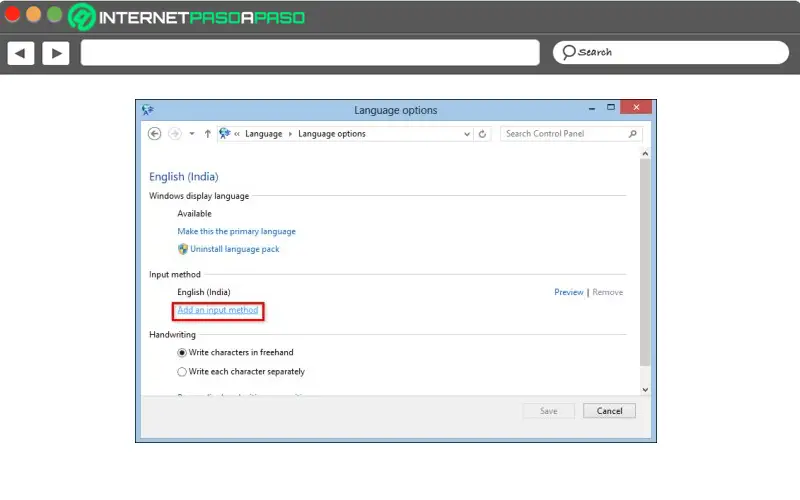The height and width of the screenshot is (500, 800).
Task: Click the English (India) heading
Action: tap(184, 177)
